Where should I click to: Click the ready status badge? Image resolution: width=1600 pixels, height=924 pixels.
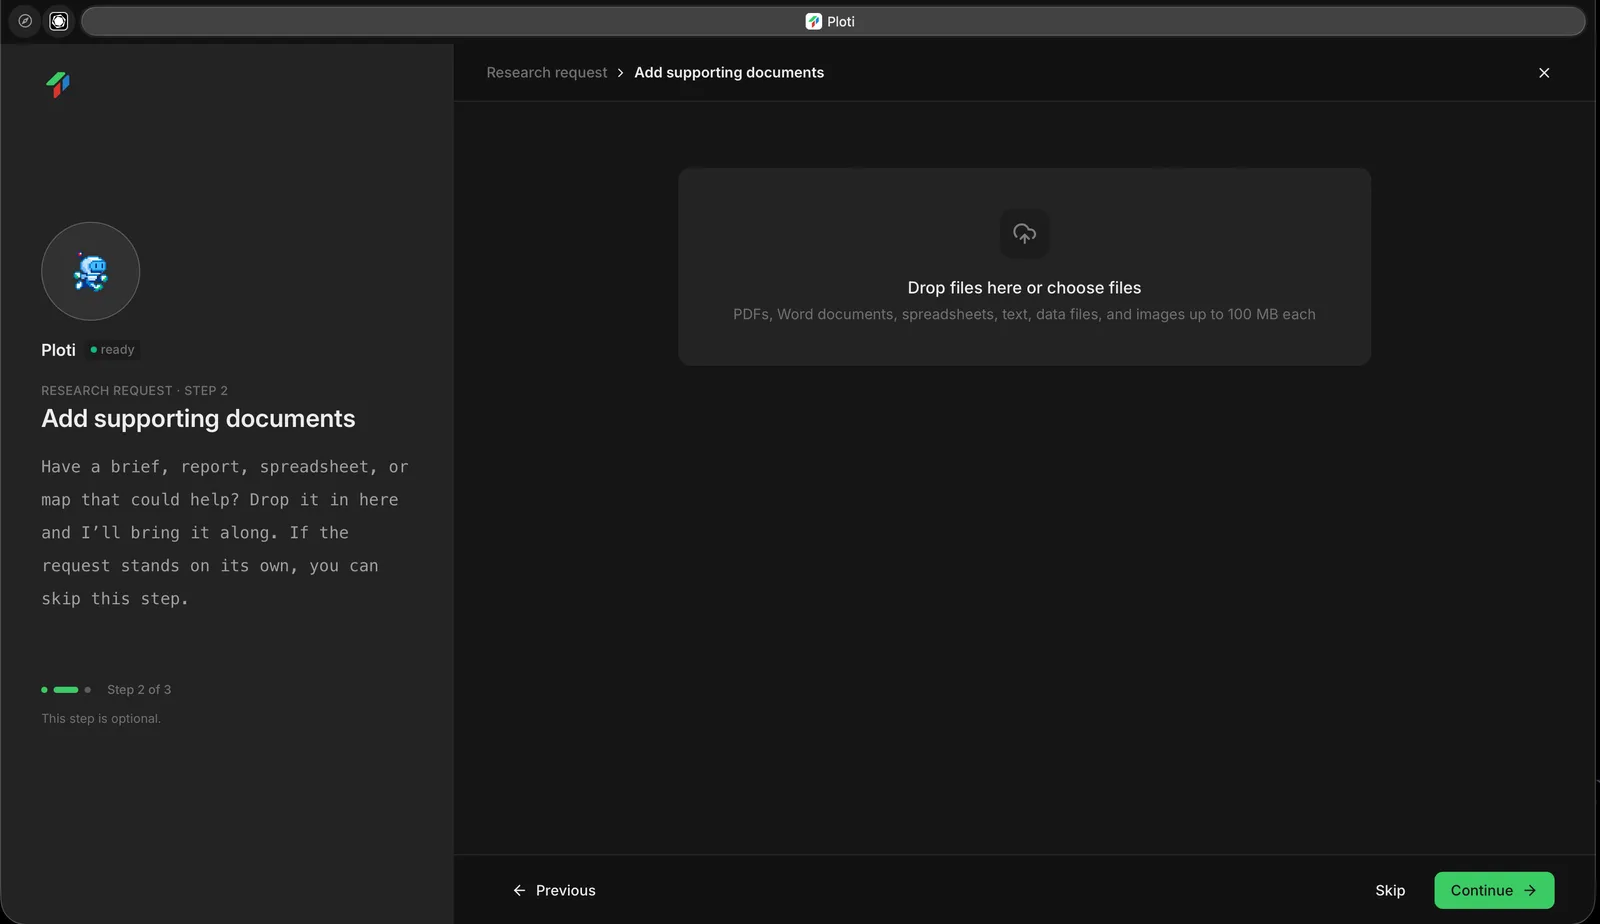pyautogui.click(x=112, y=350)
